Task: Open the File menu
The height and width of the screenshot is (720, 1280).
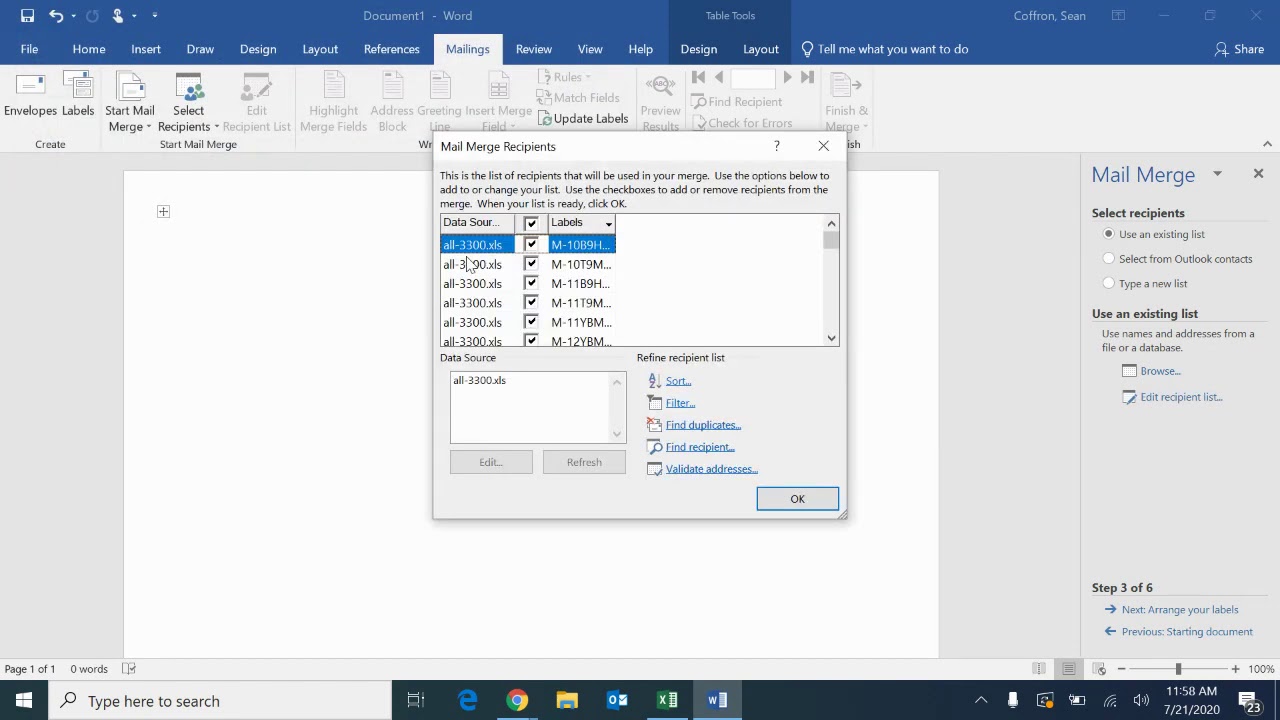Action: pos(29,49)
